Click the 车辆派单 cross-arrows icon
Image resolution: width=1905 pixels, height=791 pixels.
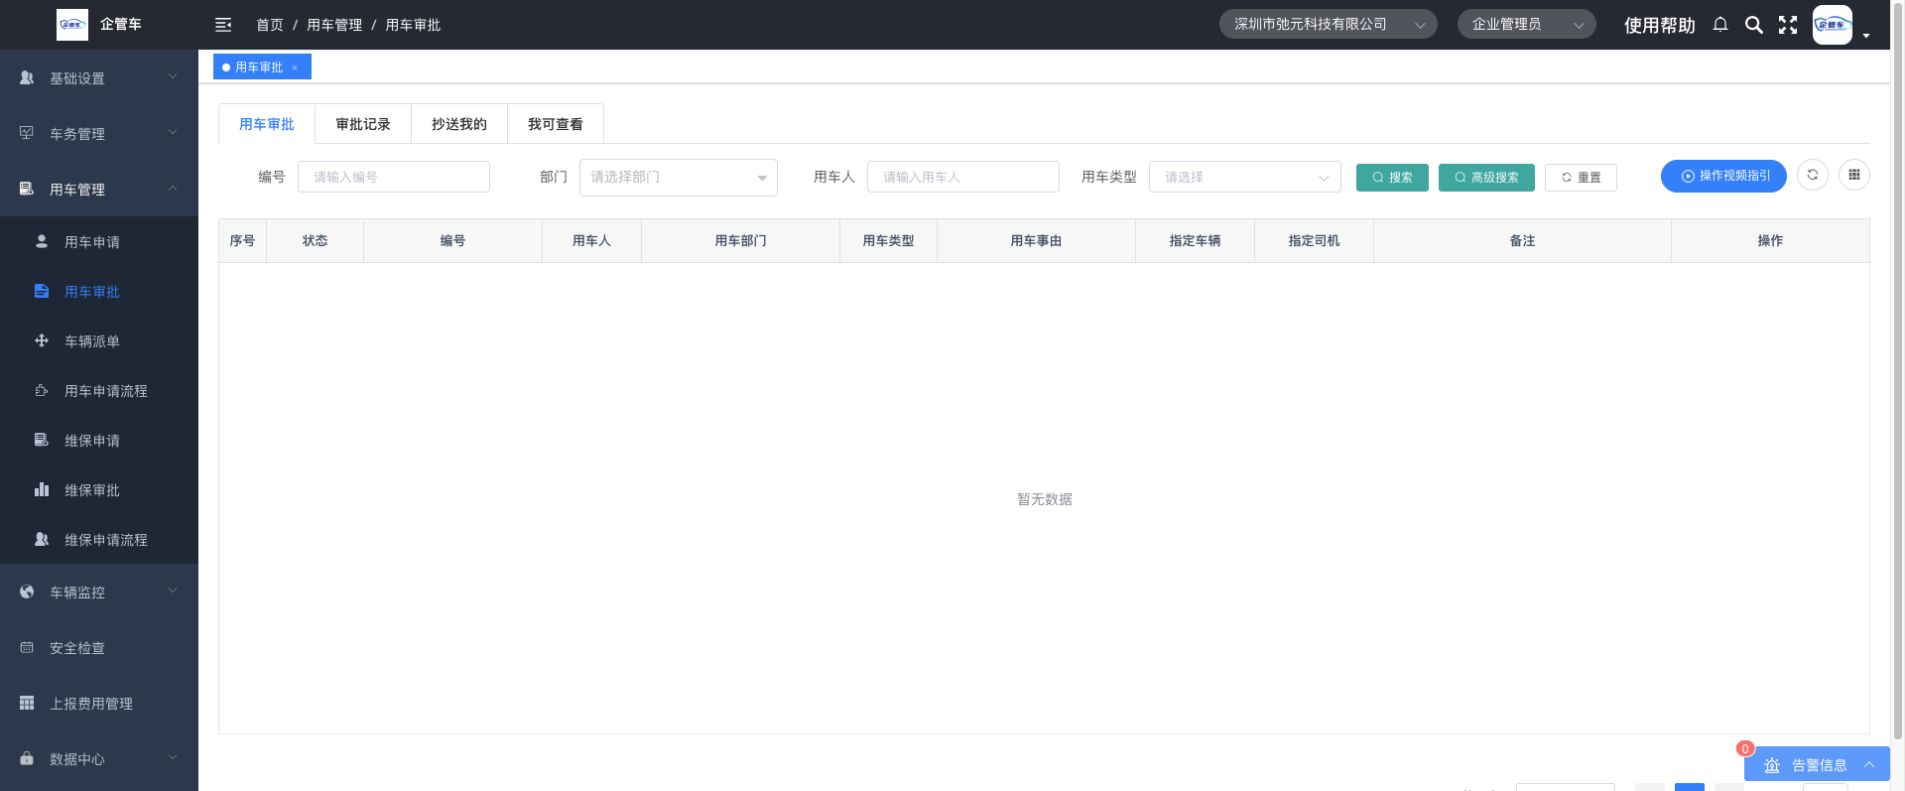[41, 341]
